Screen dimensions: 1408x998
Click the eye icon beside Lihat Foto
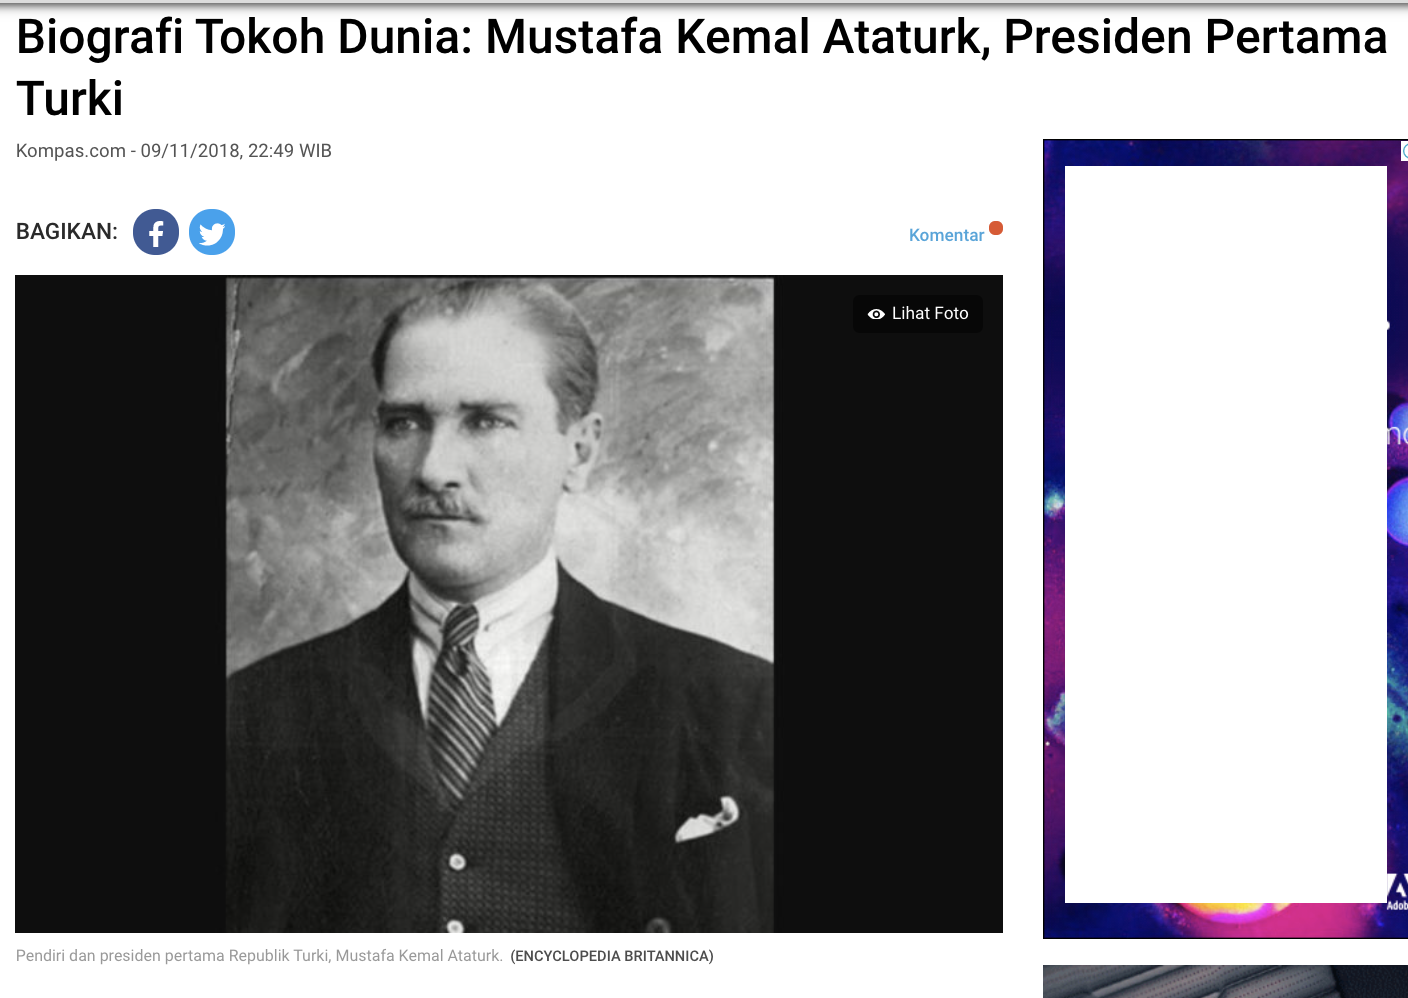[876, 314]
